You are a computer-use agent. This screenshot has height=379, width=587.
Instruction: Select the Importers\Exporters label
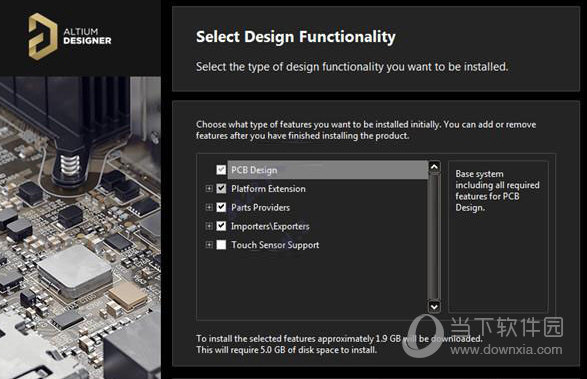(270, 226)
